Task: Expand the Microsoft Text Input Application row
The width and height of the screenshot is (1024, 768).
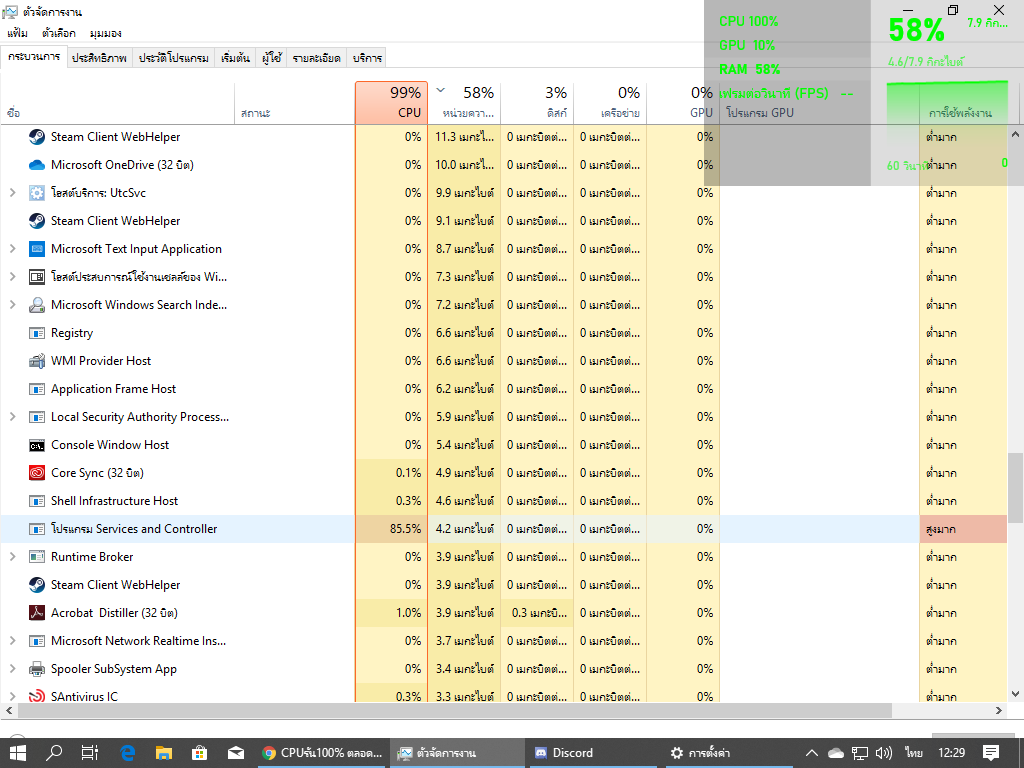Action: click(12, 249)
